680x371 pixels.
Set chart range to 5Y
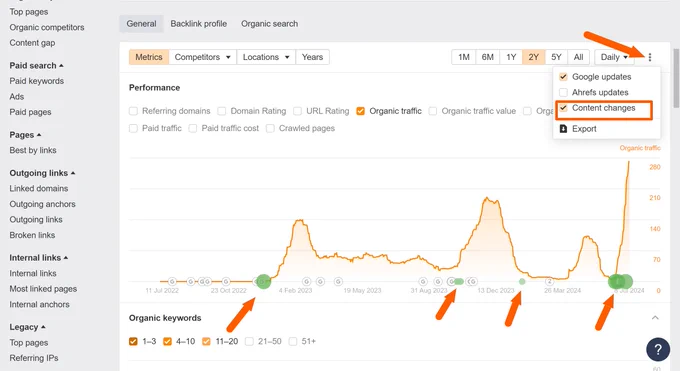(556, 57)
